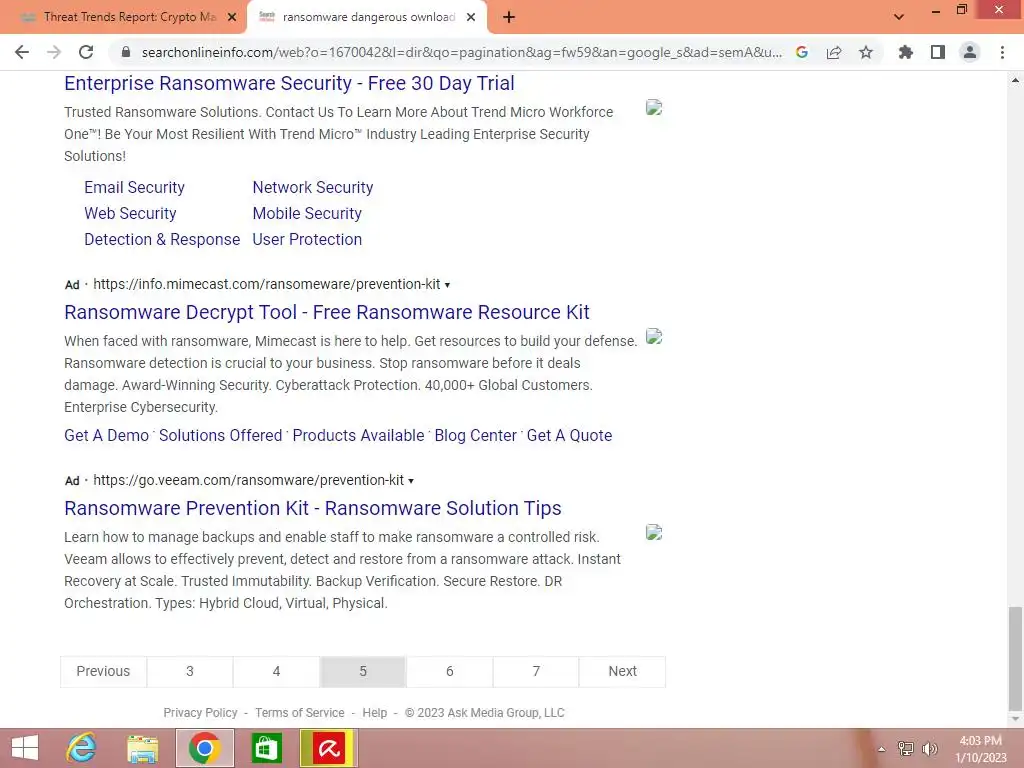Open Detection & Response sitelink

click(162, 240)
